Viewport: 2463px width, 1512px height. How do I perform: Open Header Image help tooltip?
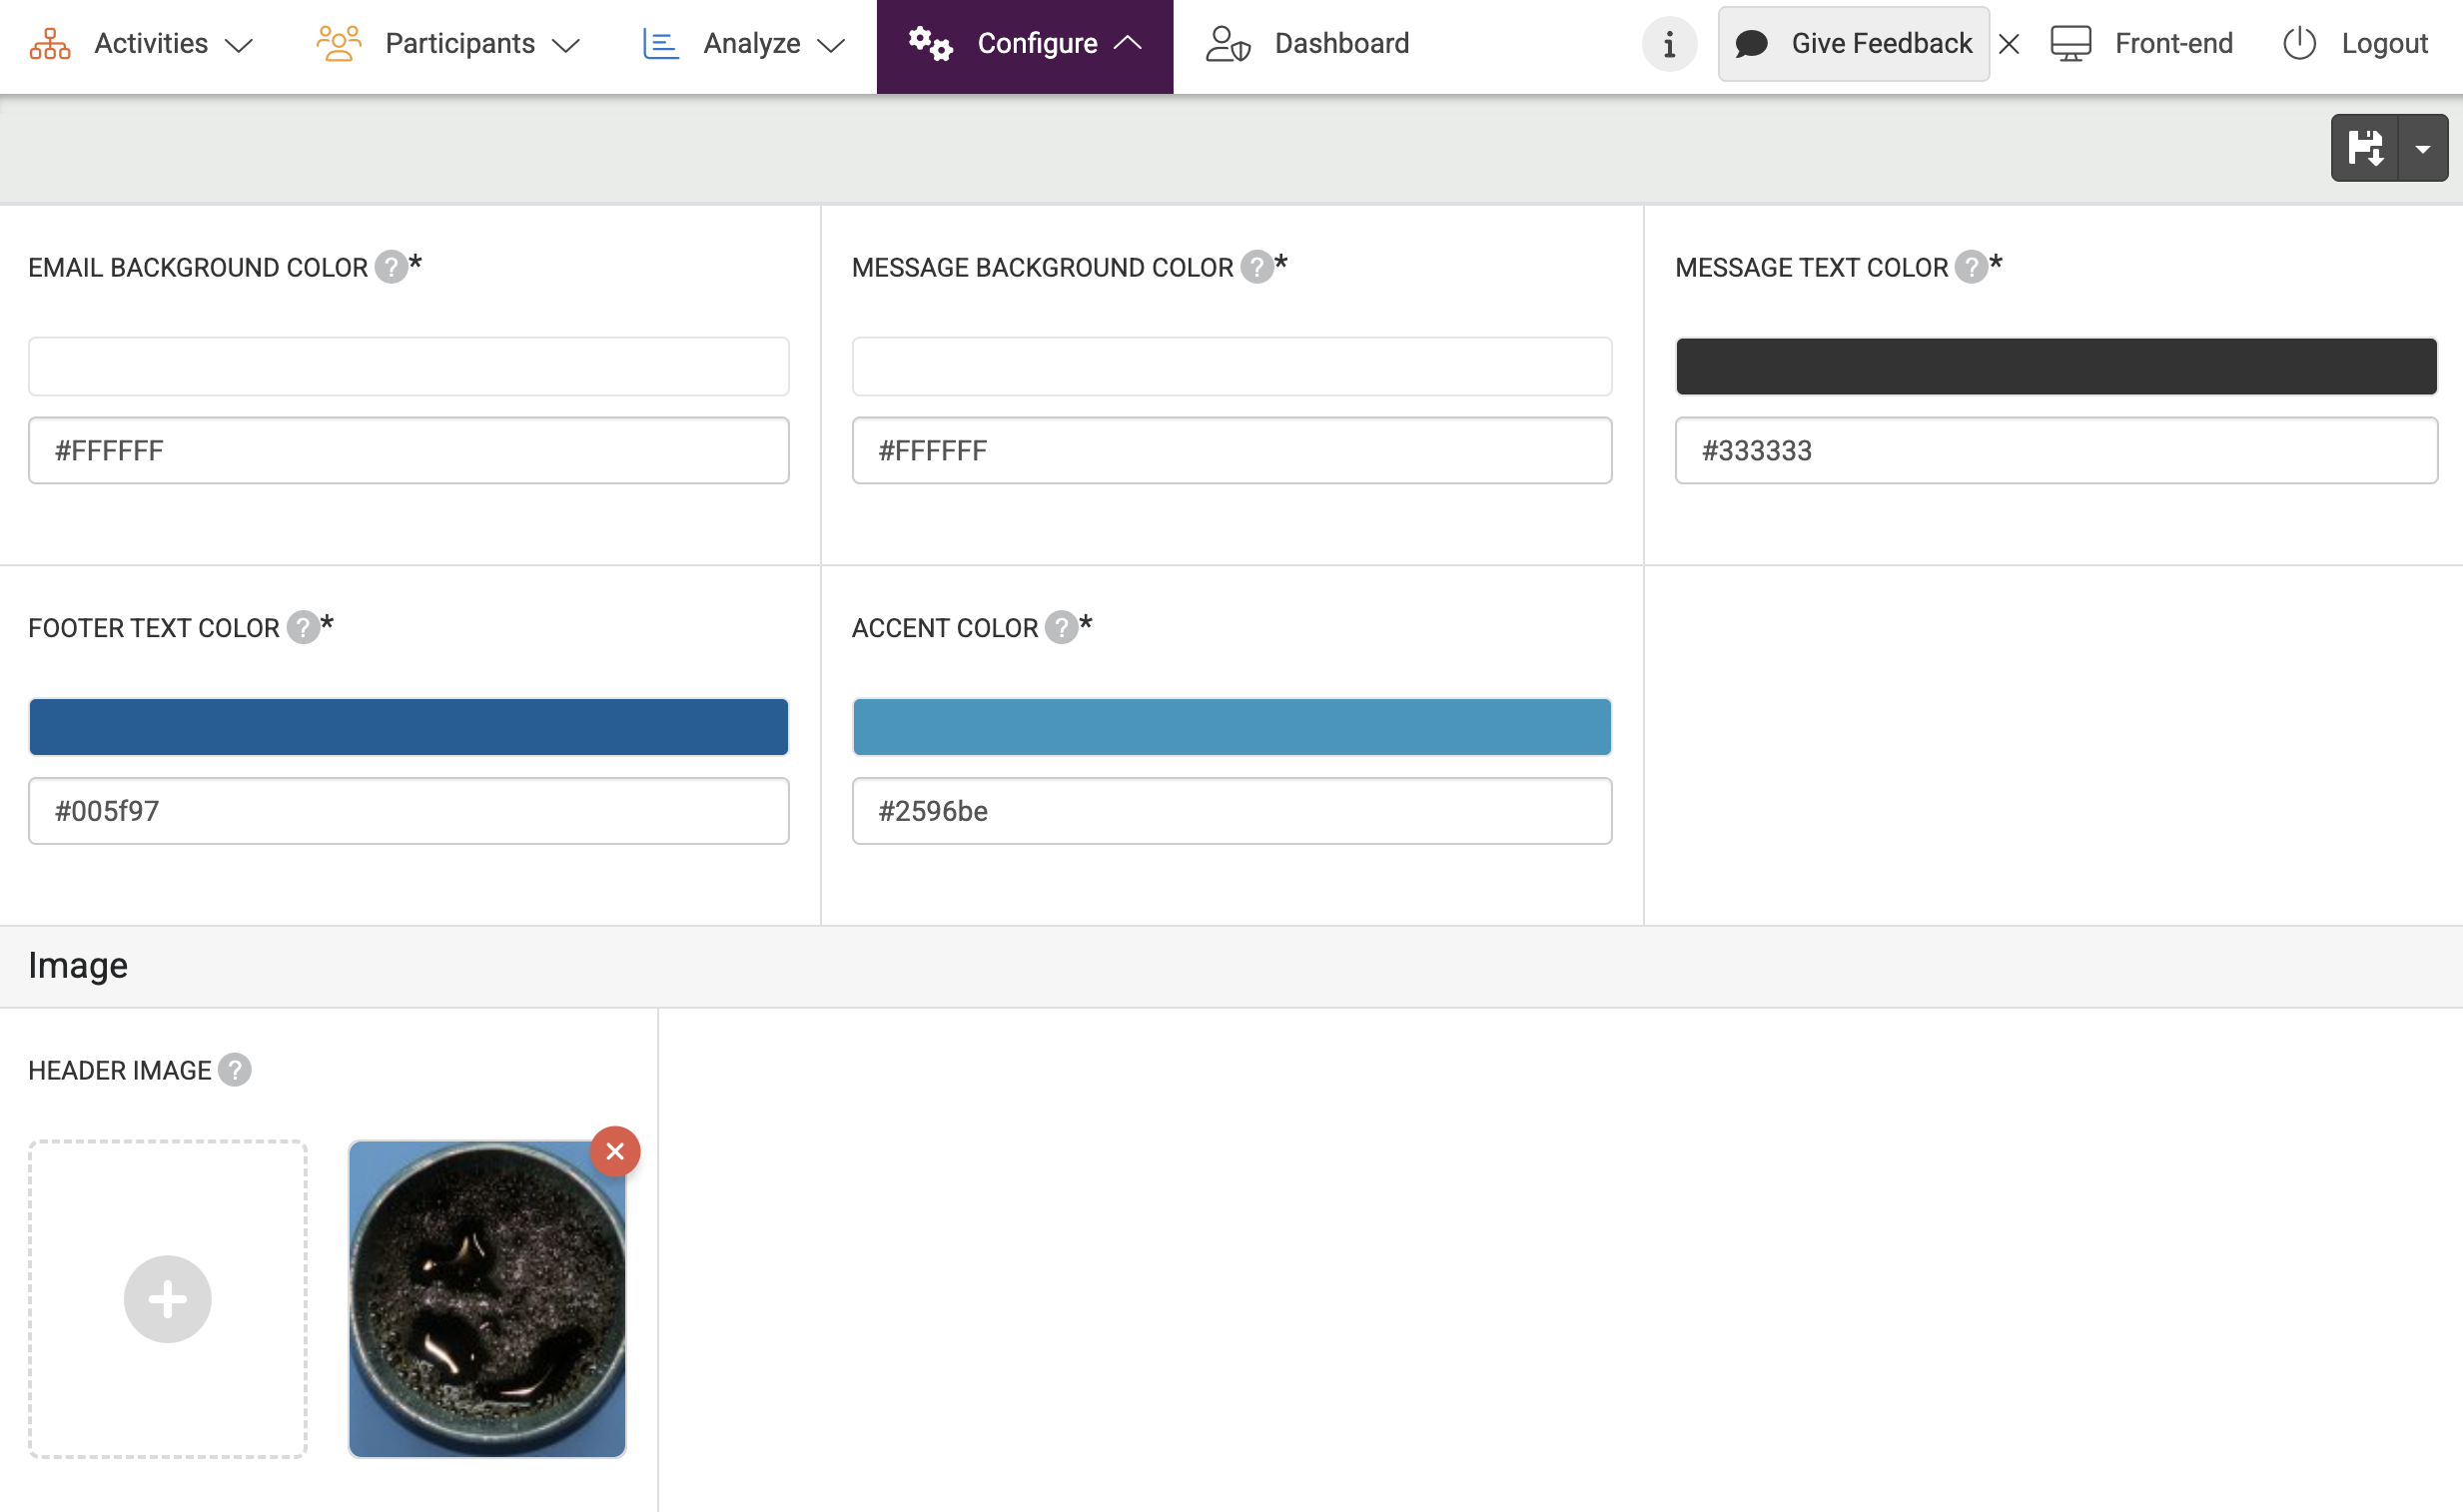[235, 1070]
